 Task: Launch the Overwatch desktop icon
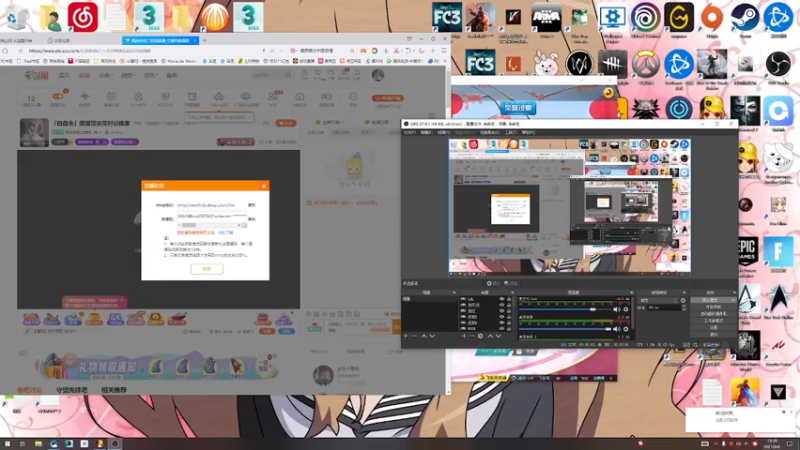click(645, 64)
